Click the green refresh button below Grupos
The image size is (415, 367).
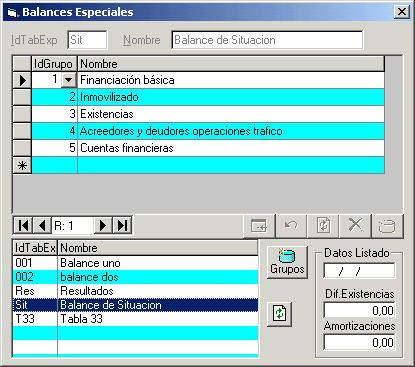coord(279,314)
